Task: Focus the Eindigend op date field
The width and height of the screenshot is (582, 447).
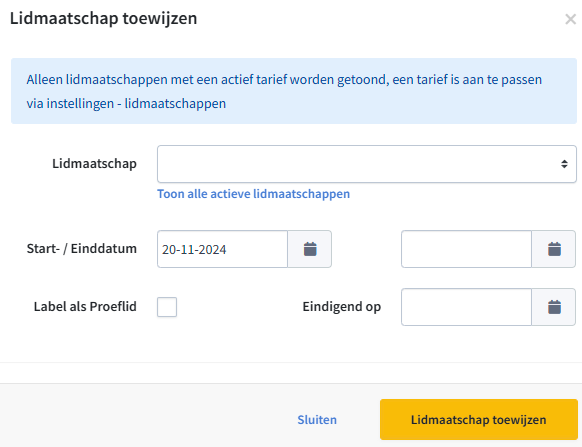Action: coord(466,307)
